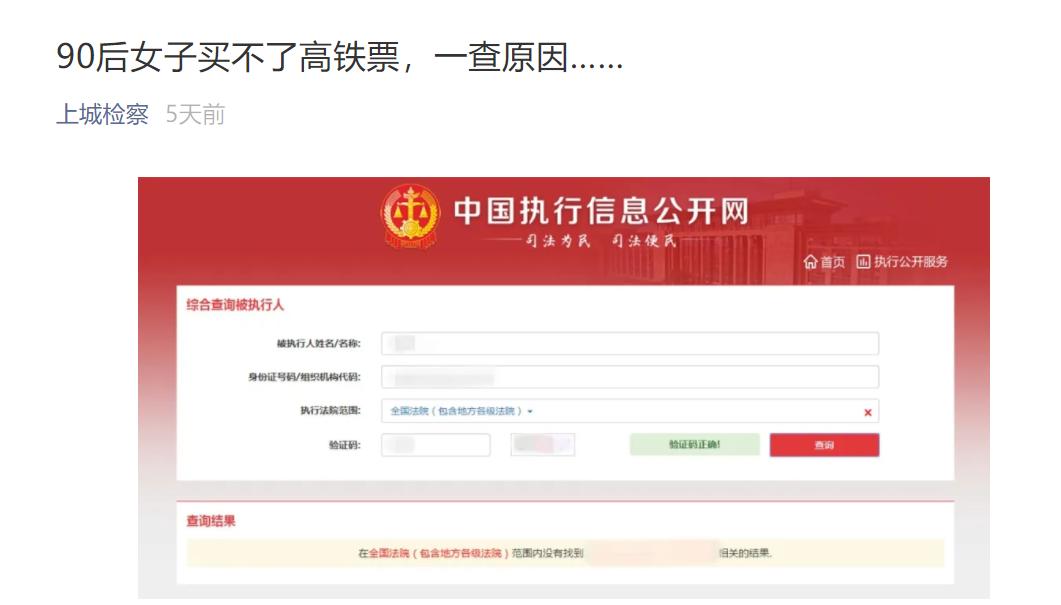1061x605 pixels.
Task: Click the 执行法院范围 label
Action: pyautogui.click(x=330, y=411)
